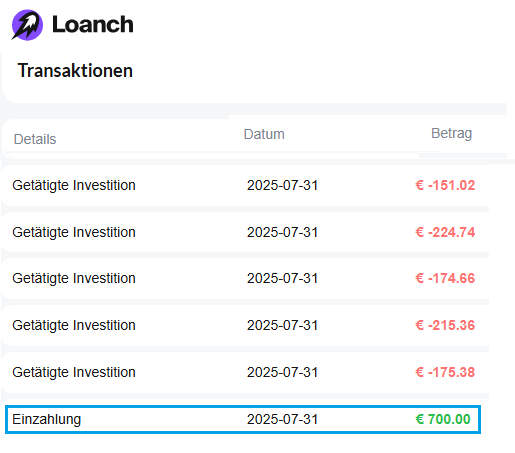
Task: Open the Getätigte Investition row of € -174.66
Action: (x=245, y=278)
